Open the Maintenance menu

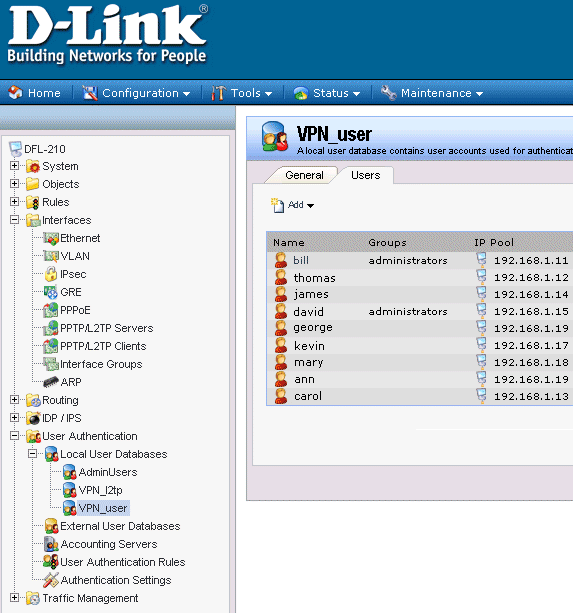tap(432, 93)
